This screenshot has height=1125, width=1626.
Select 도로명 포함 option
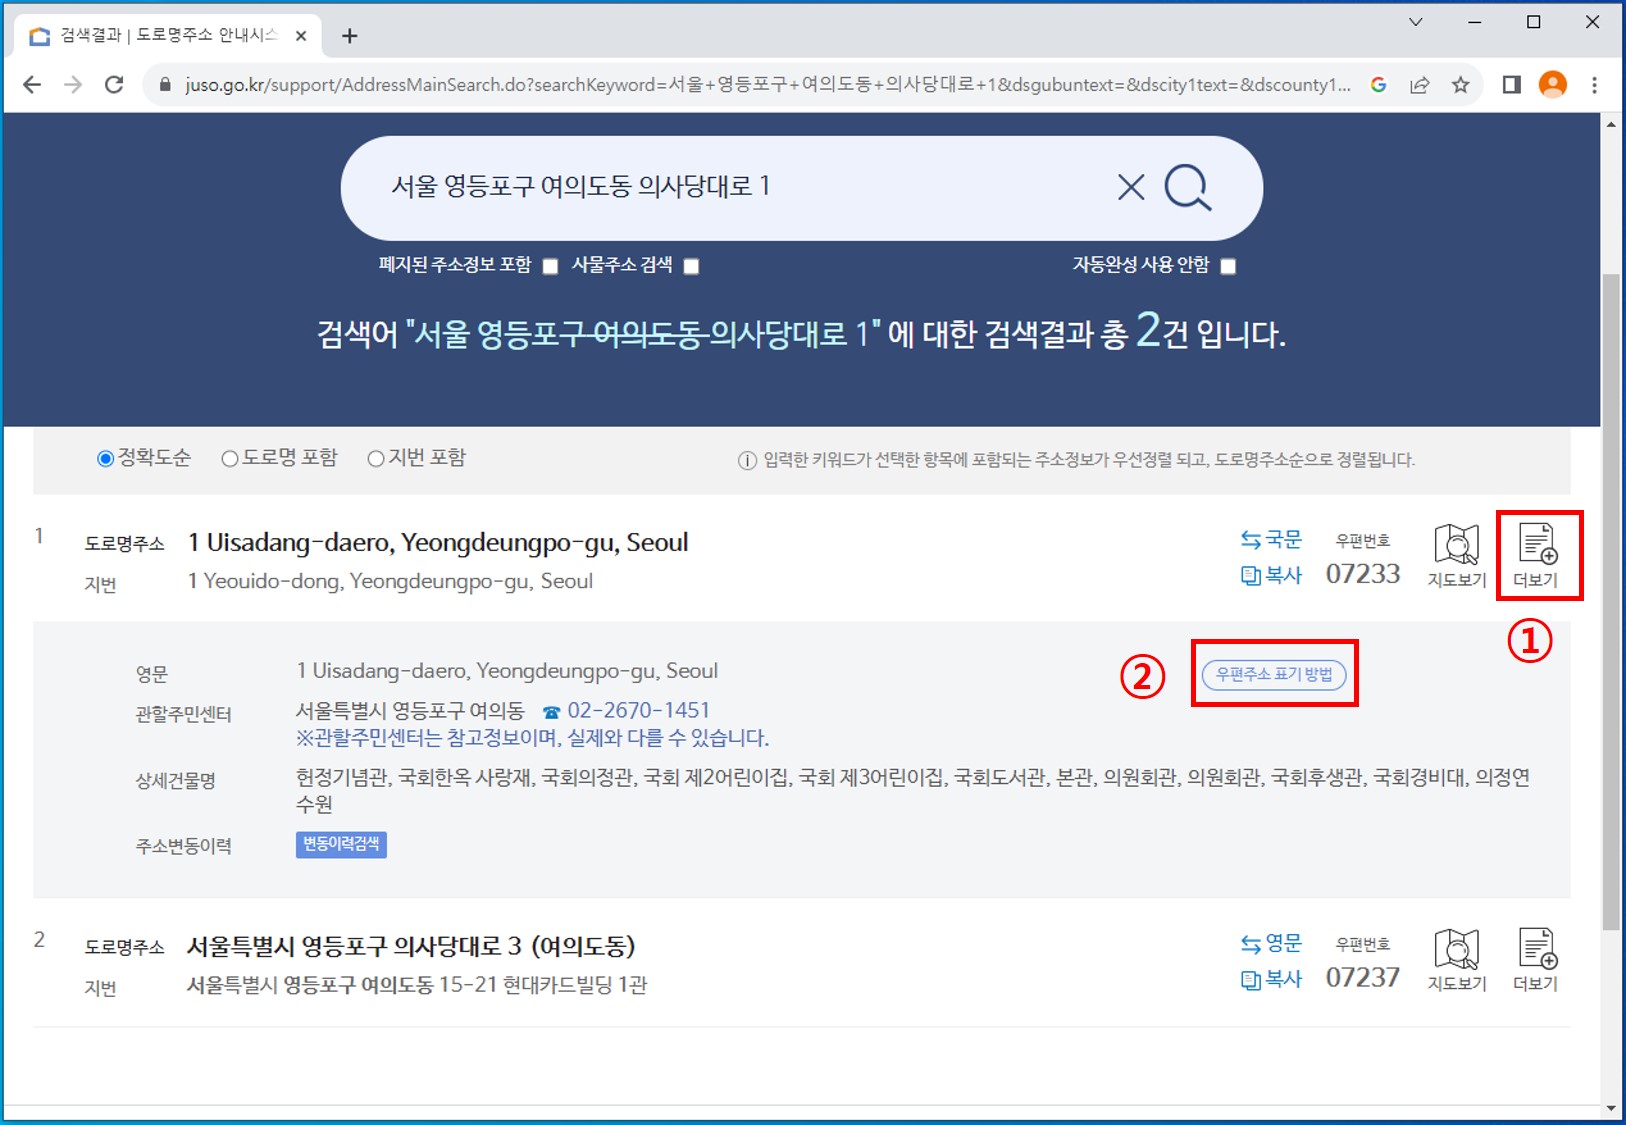tap(230, 459)
